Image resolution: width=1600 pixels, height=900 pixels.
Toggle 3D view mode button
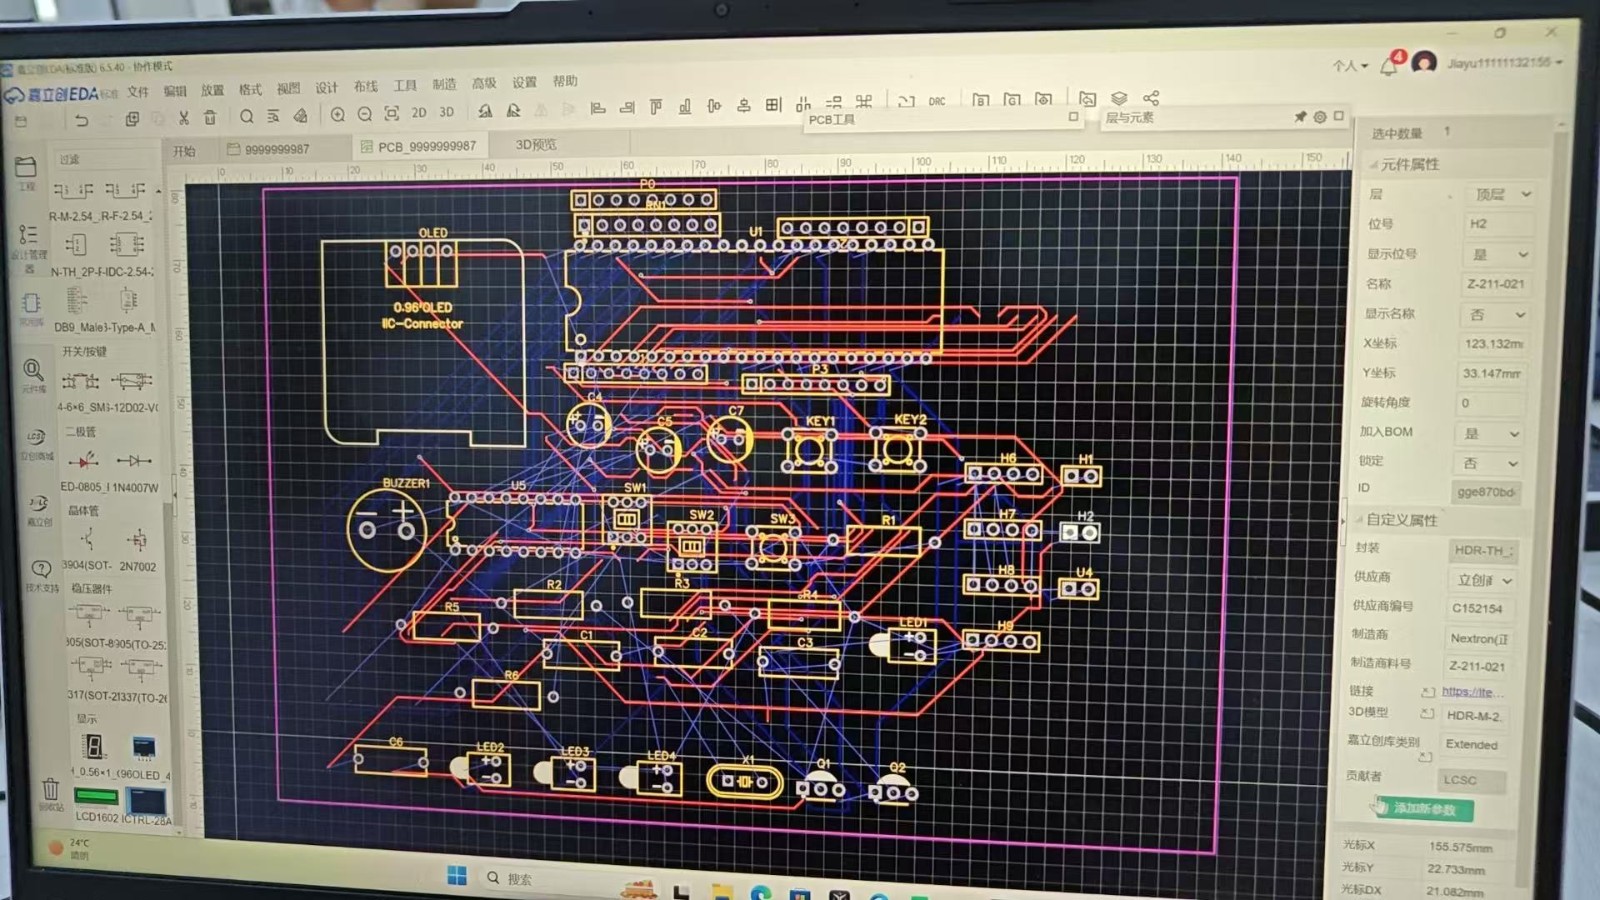point(446,112)
